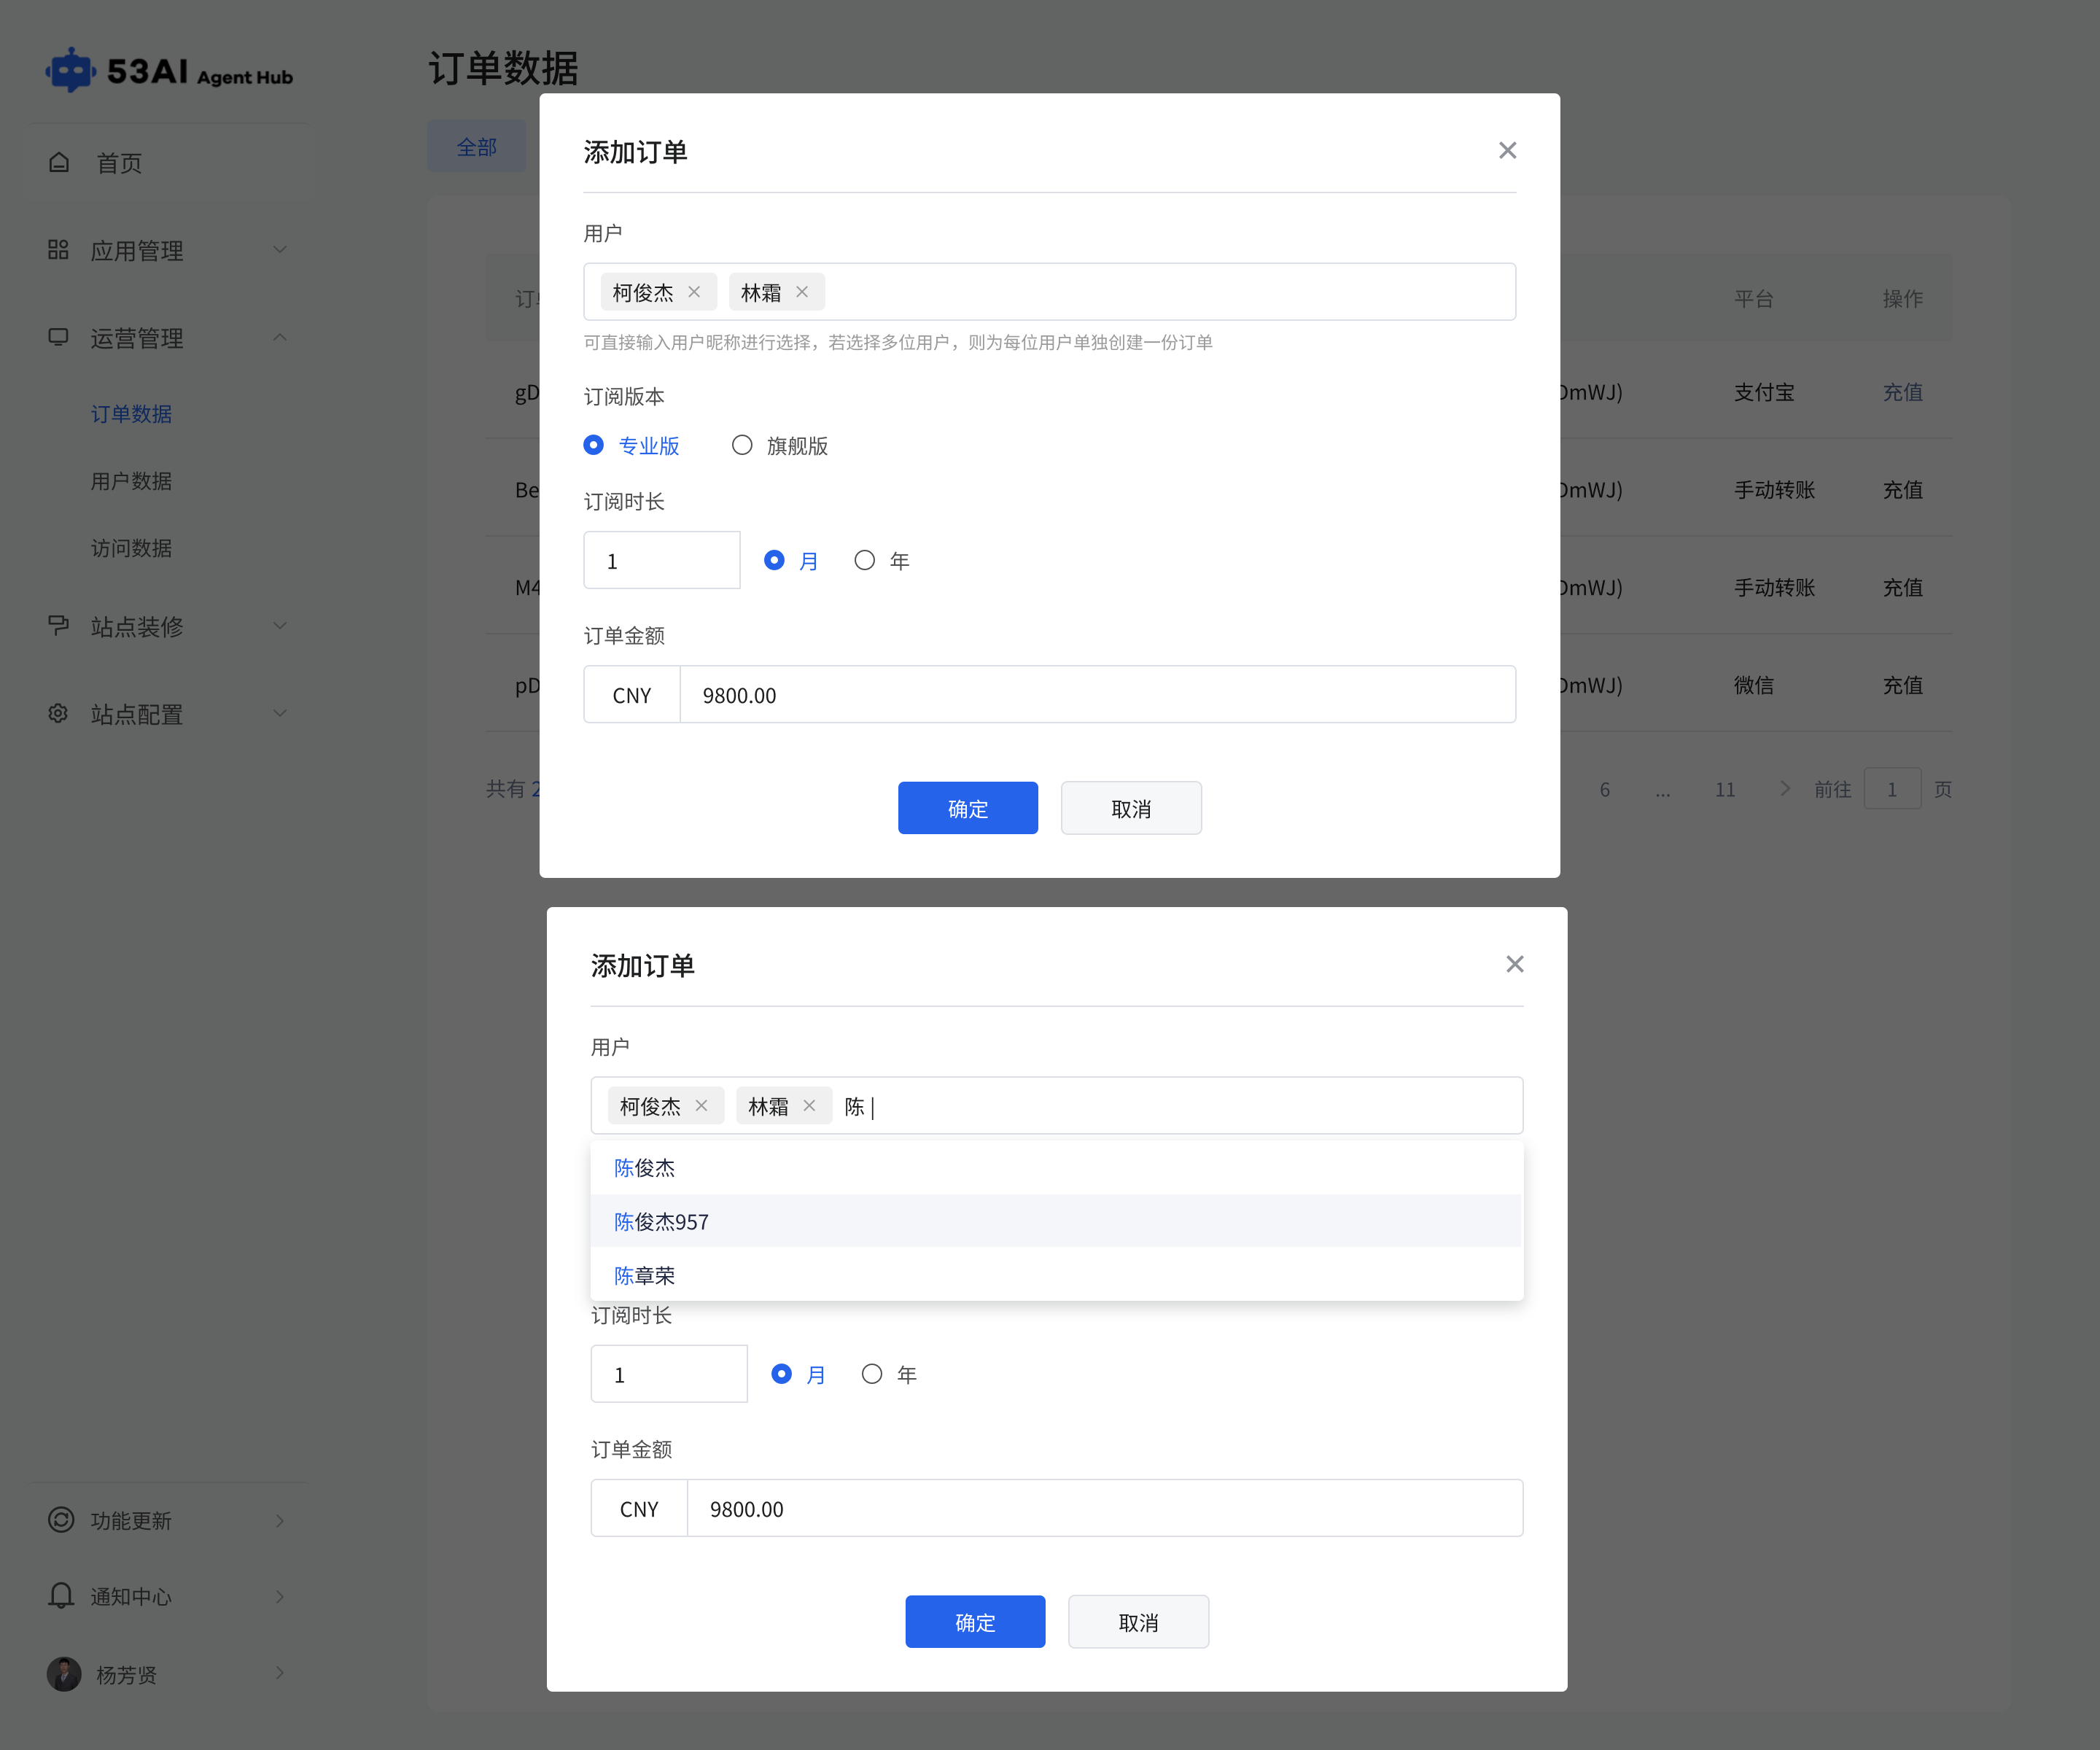Collapse the 运营管理 menu chevron

[x=280, y=337]
